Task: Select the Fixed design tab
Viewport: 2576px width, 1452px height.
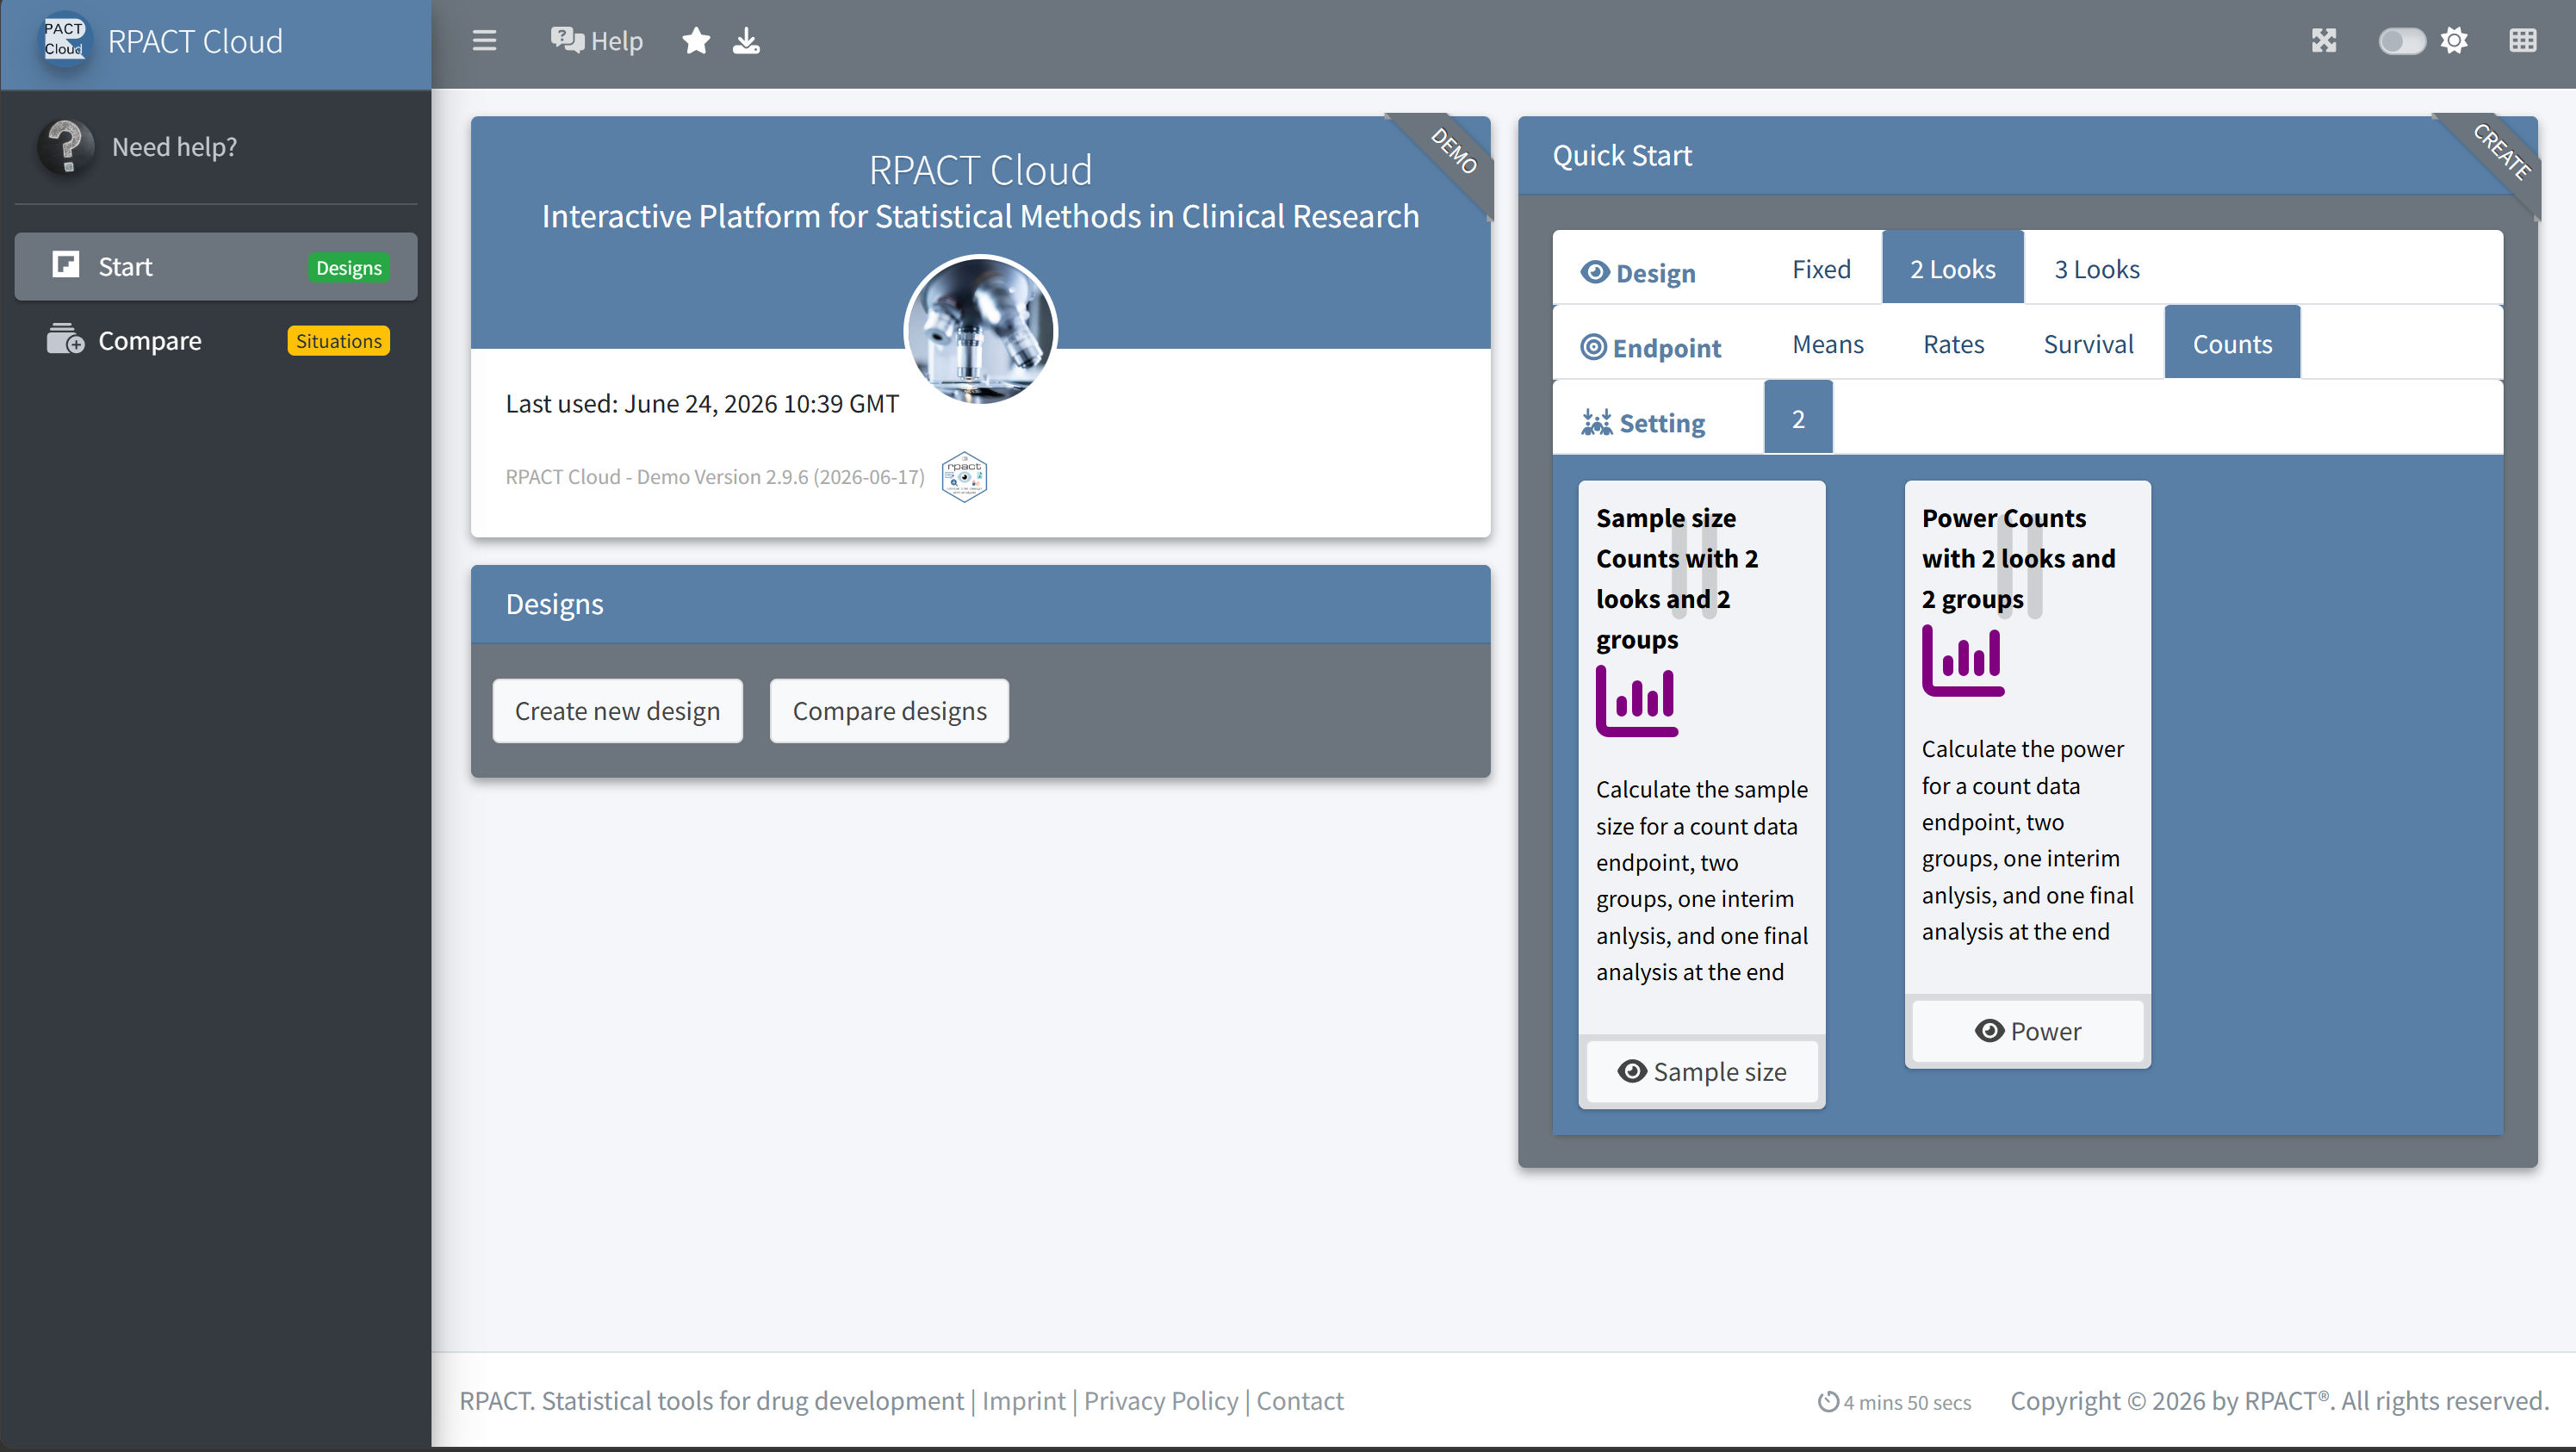Action: click(1821, 269)
